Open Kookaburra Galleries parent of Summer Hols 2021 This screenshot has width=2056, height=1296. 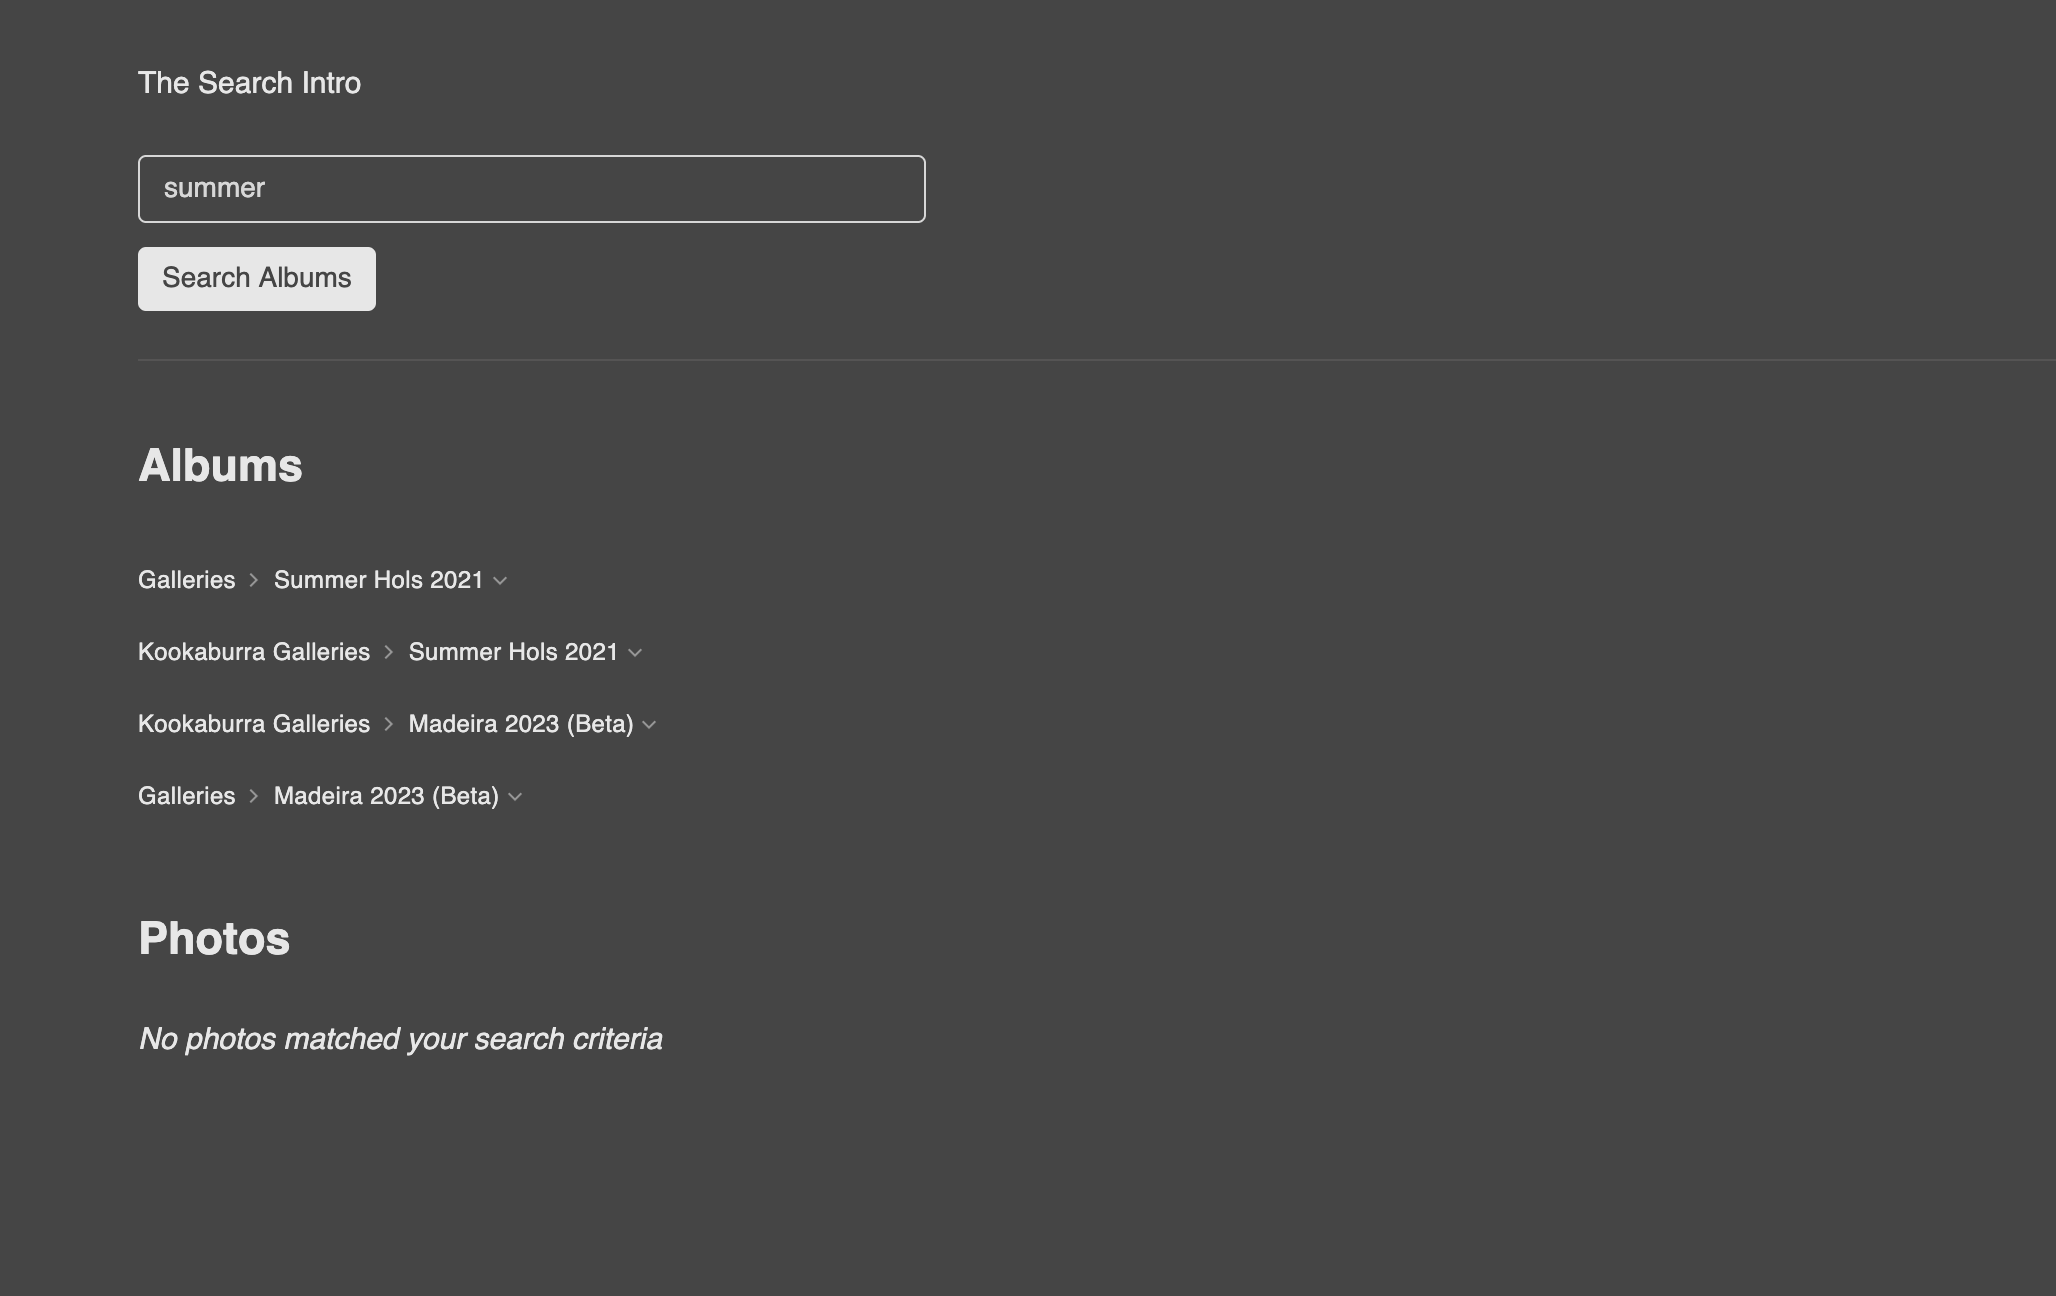coord(254,652)
